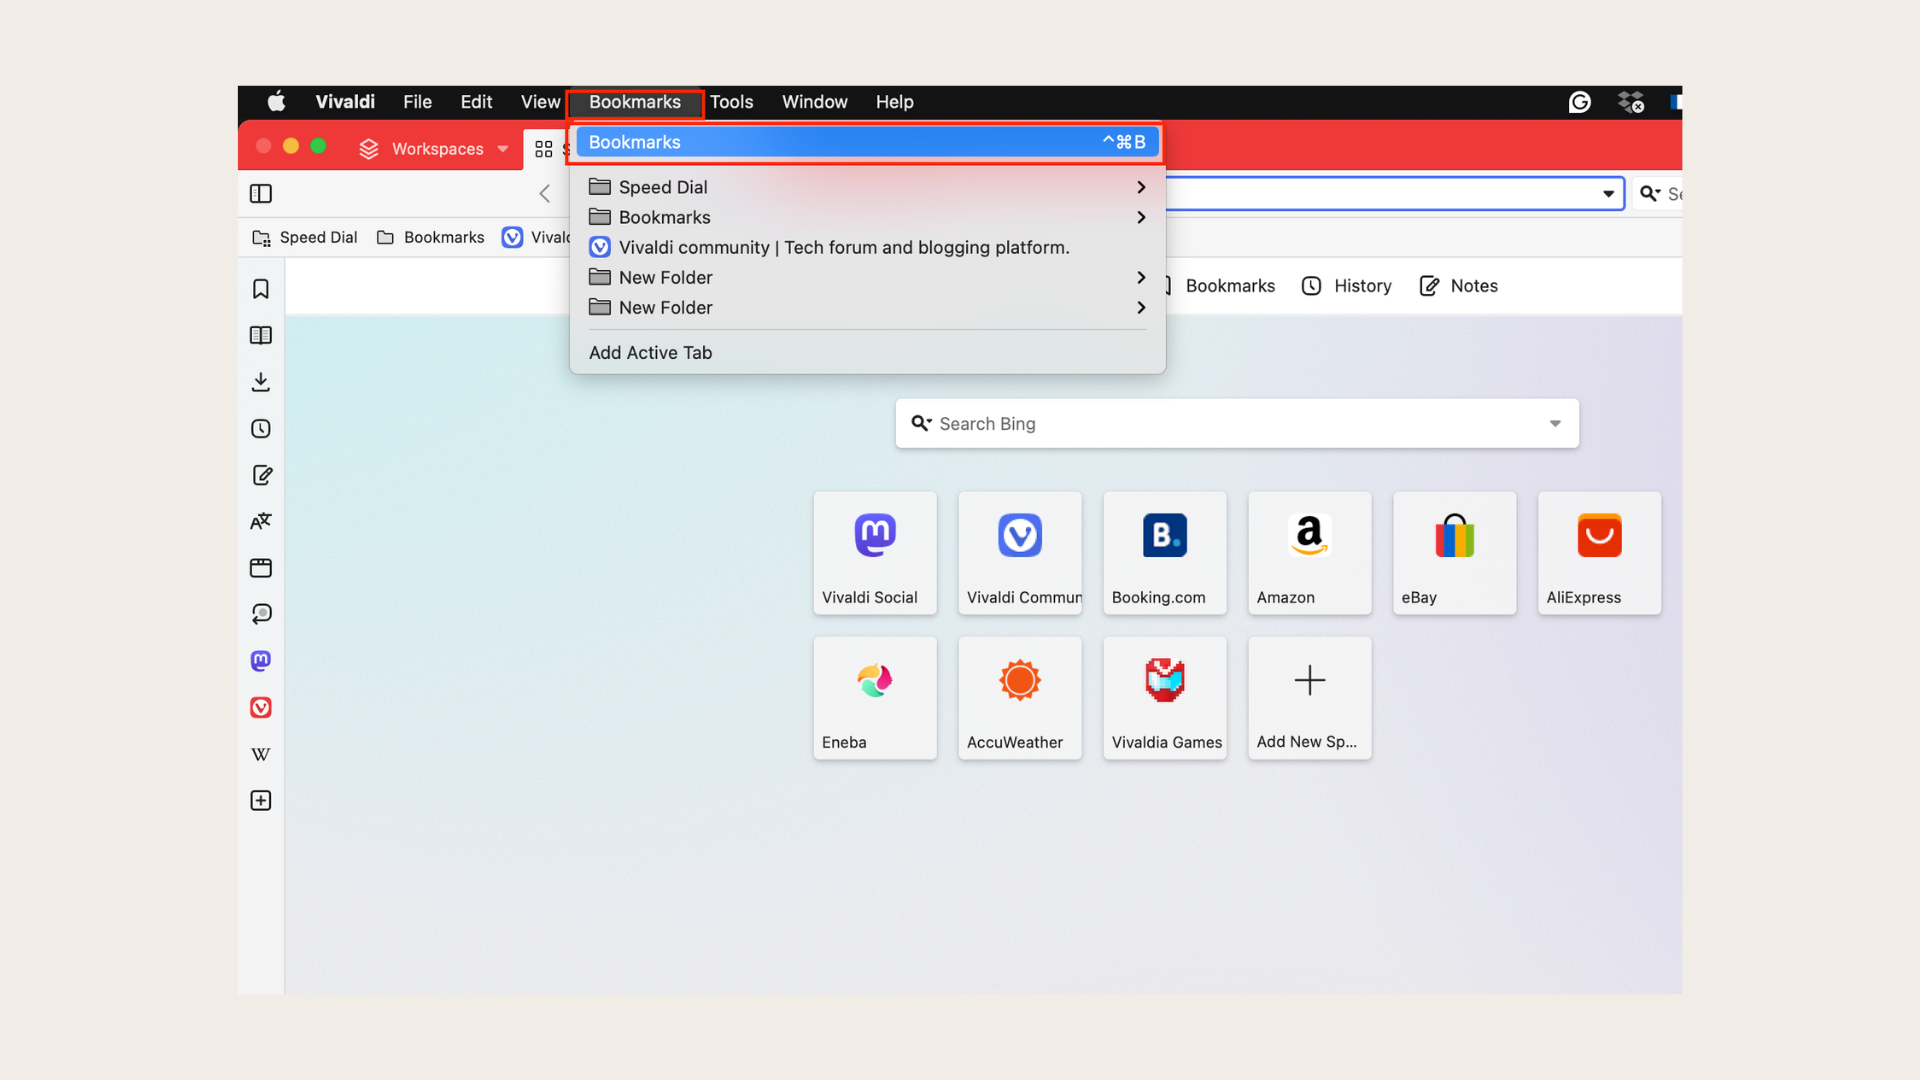Viewport: 1920px width, 1080px height.
Task: Switch to the History view on start page
Action: pyautogui.click(x=1346, y=286)
